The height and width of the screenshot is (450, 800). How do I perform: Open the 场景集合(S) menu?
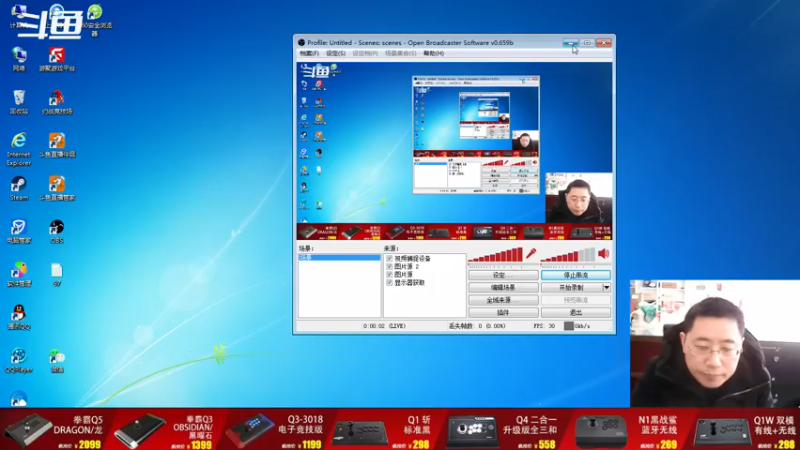(x=401, y=53)
